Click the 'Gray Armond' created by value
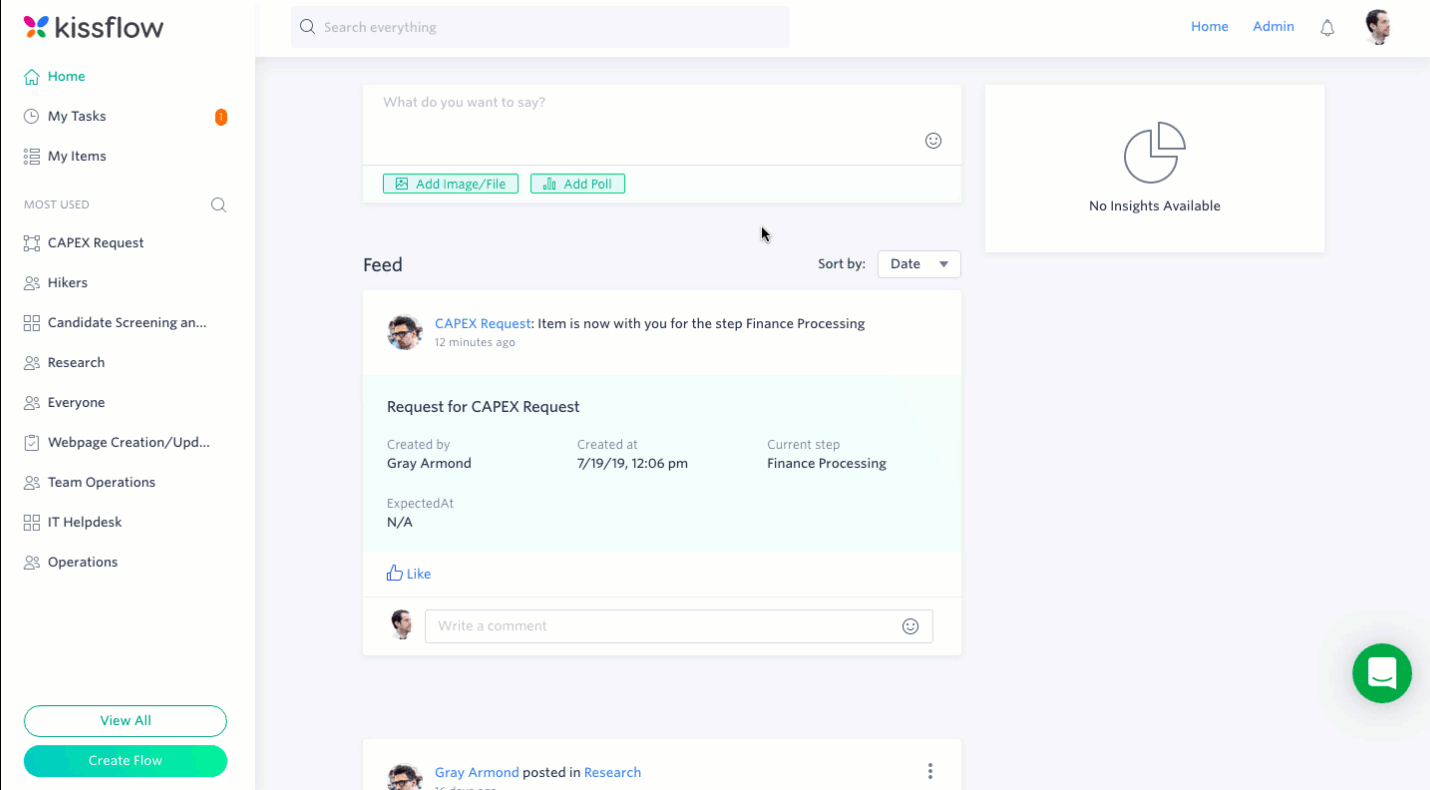Image resolution: width=1430 pixels, height=790 pixels. coord(429,464)
